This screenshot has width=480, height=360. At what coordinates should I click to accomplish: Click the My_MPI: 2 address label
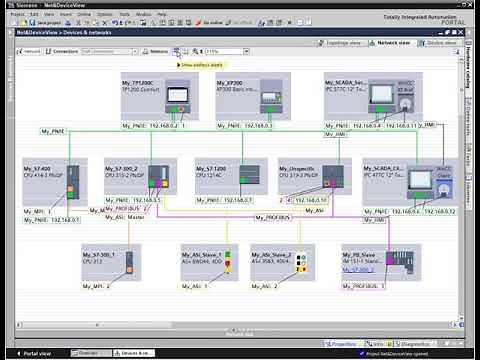pyautogui.click(x=96, y=286)
